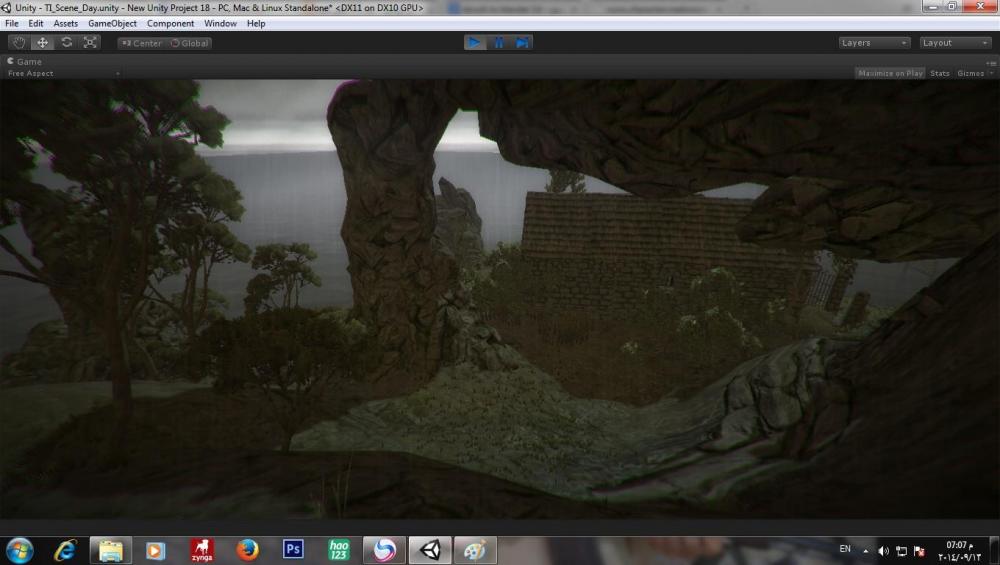
Task: Open the Zynga taskbar icon
Action: click(x=202, y=550)
